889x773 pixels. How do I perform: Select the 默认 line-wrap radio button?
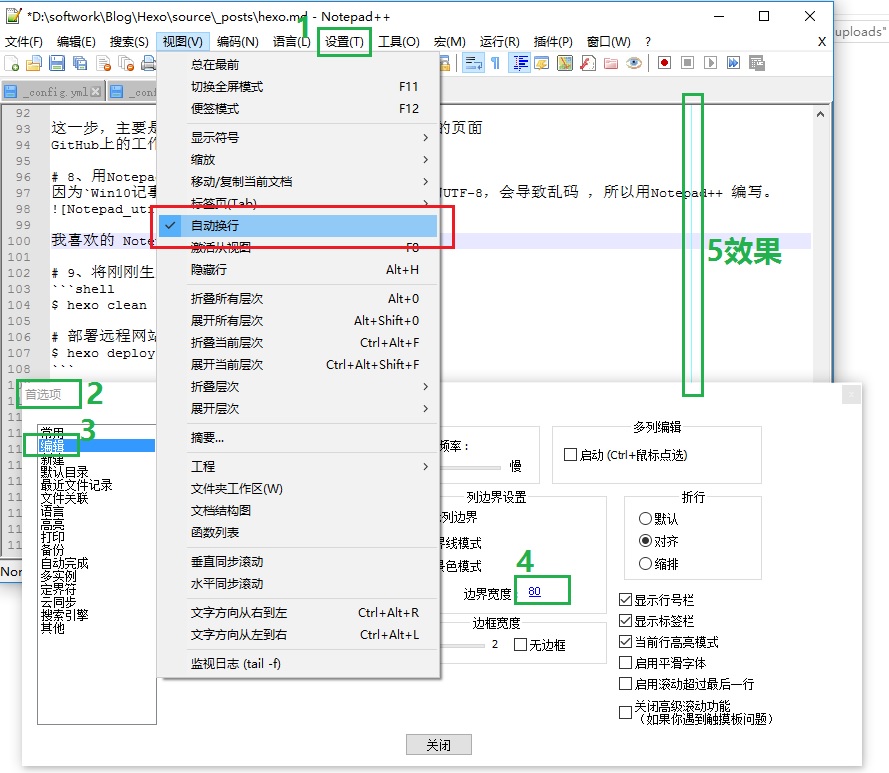[645, 518]
